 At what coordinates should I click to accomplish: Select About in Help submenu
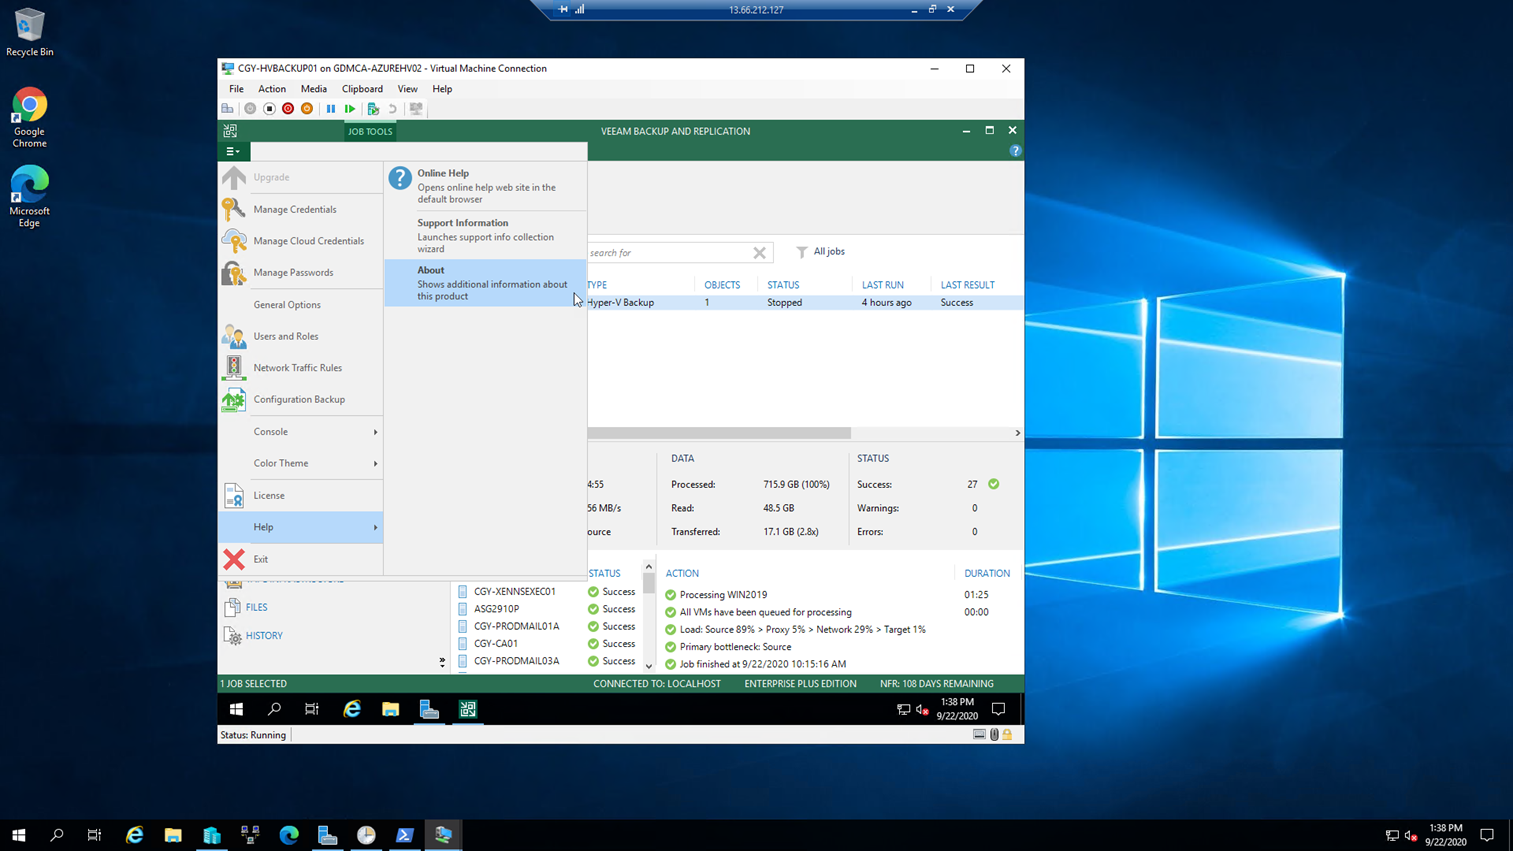tap(485, 283)
